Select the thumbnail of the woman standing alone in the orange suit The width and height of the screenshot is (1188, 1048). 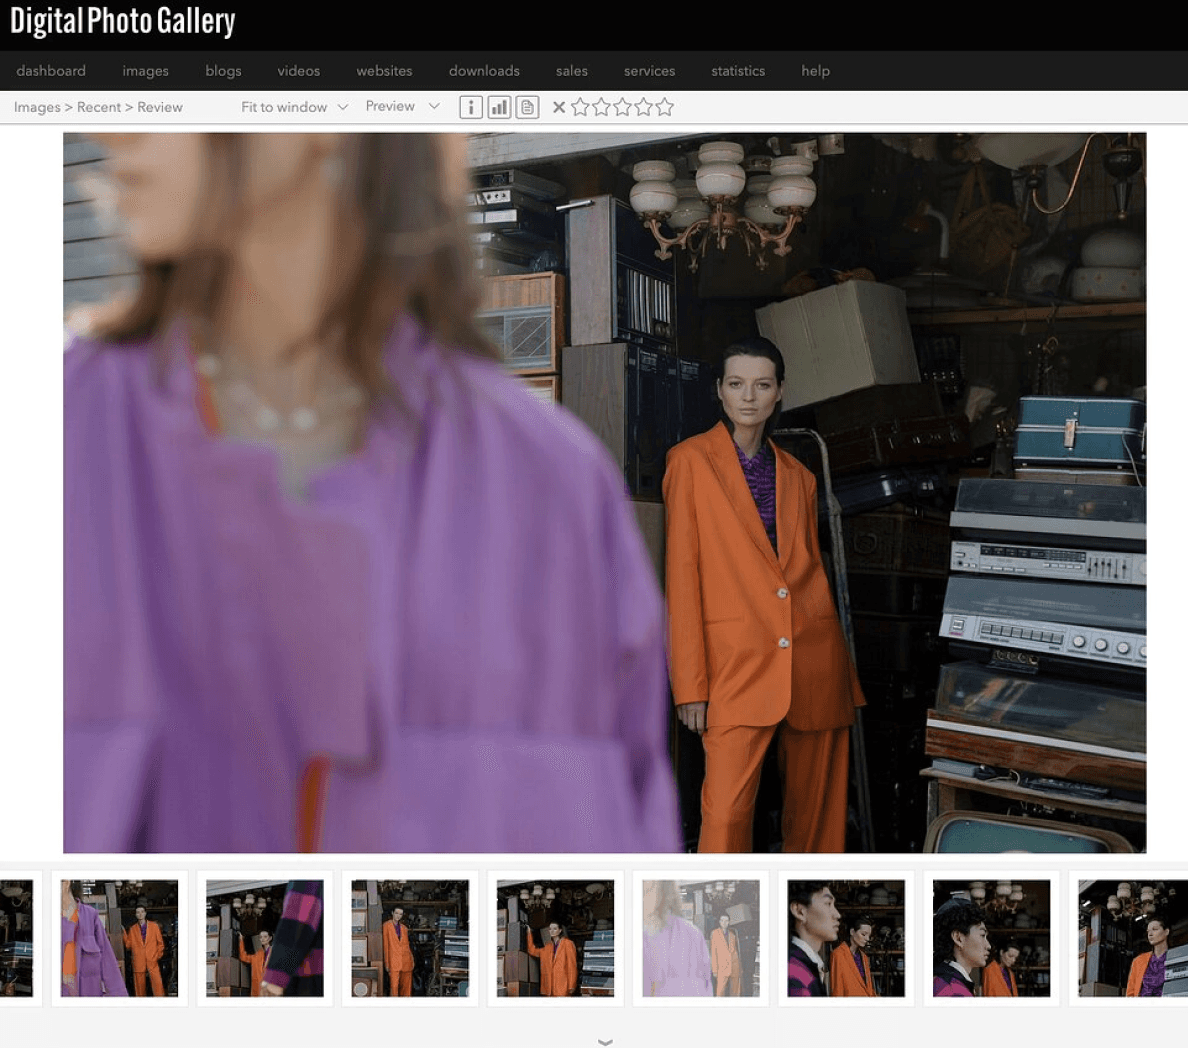(410, 938)
